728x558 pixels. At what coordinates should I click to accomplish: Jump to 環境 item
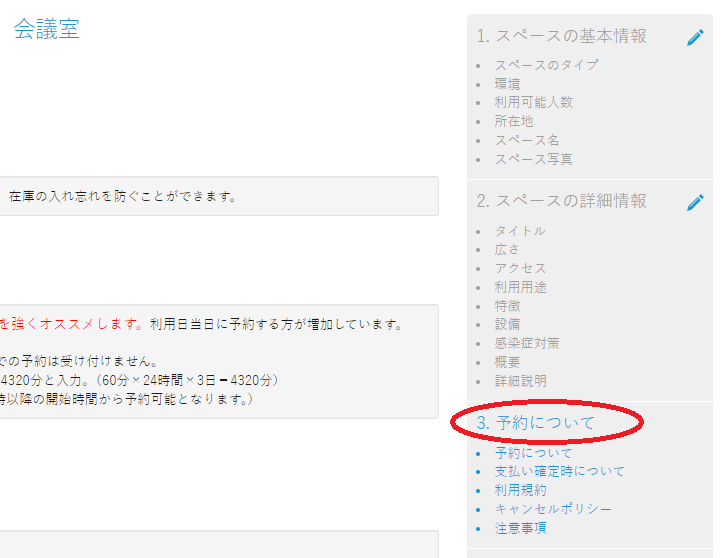507,84
